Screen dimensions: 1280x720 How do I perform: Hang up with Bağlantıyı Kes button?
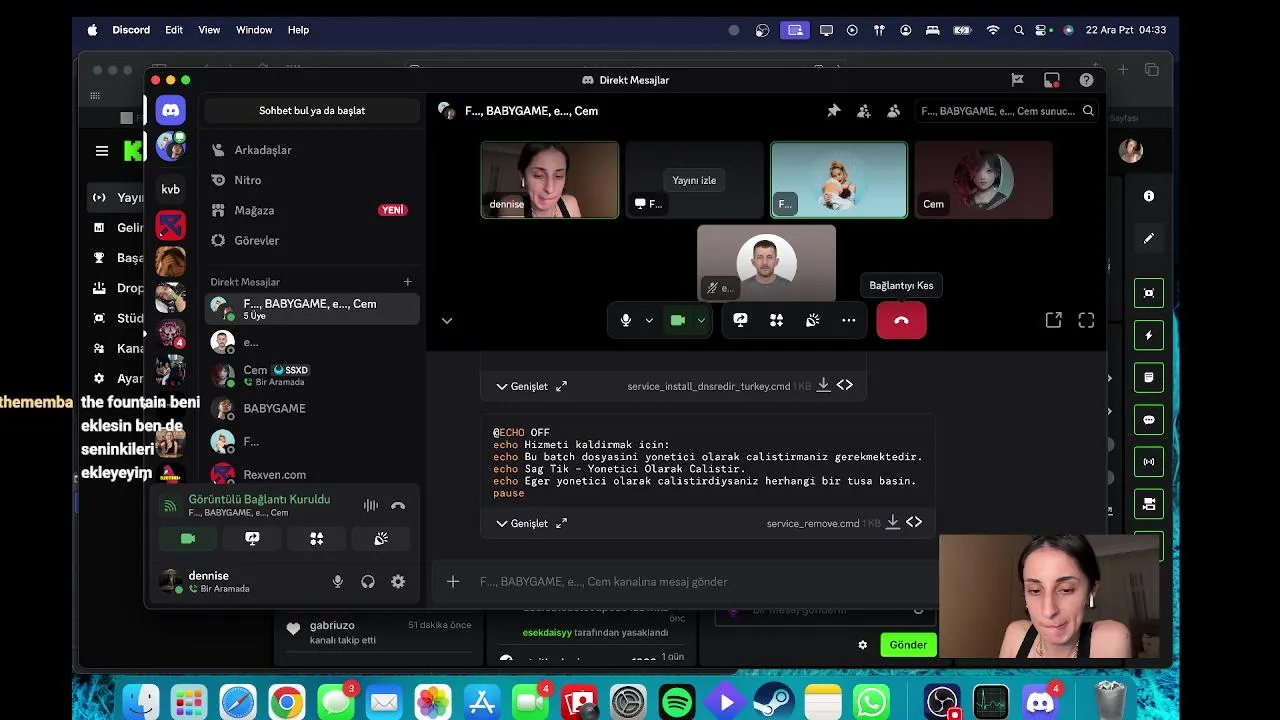(x=901, y=320)
